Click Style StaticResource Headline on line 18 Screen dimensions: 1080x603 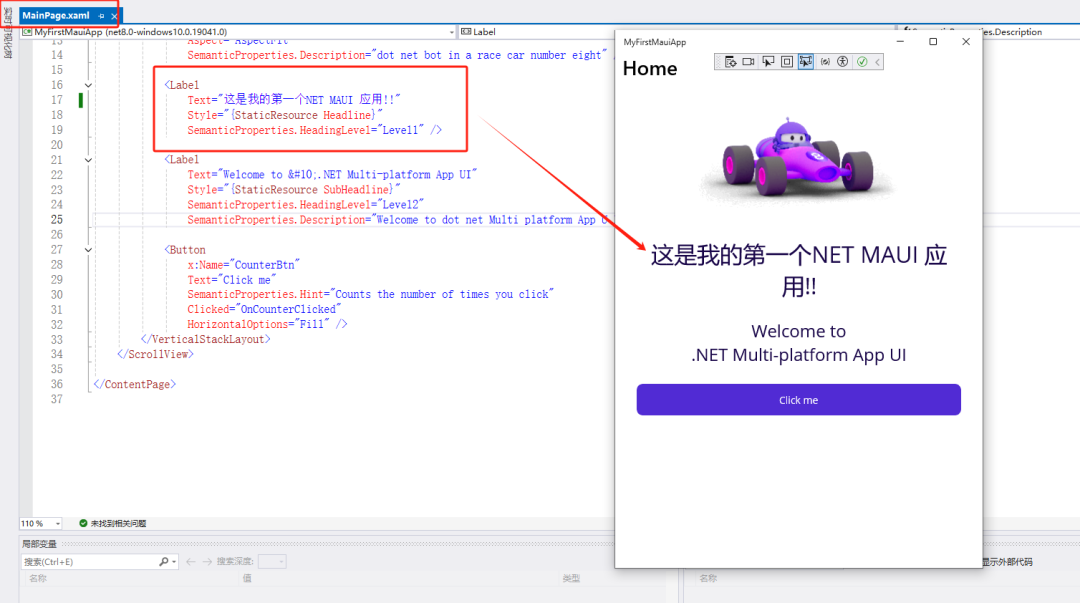click(x=284, y=115)
